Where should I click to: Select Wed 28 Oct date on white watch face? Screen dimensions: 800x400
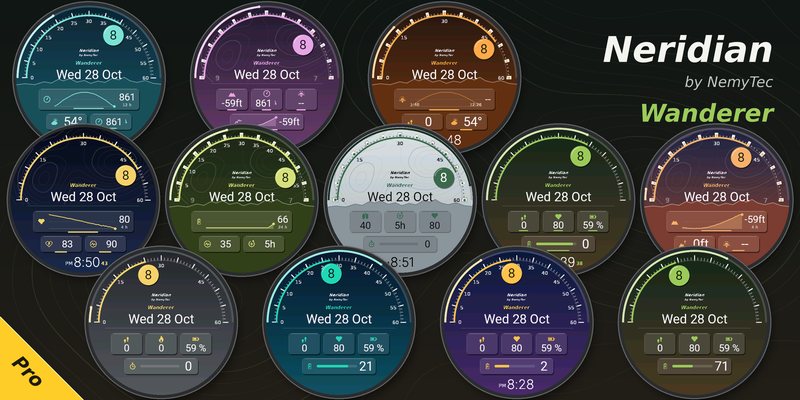(x=401, y=196)
